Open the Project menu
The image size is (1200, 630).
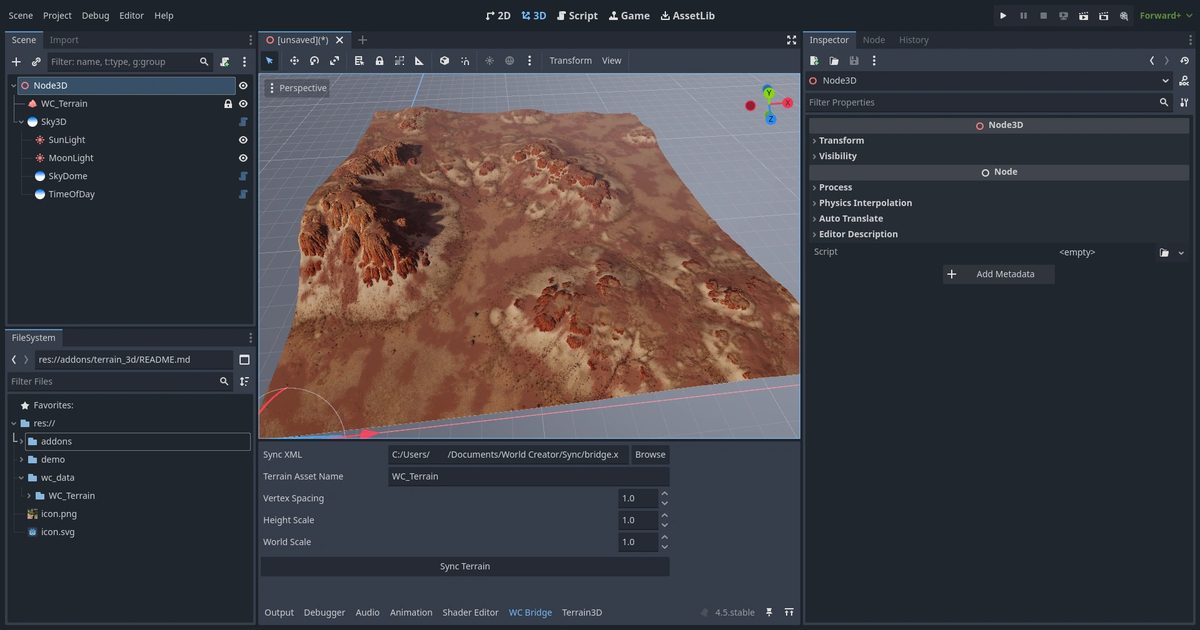pos(57,15)
